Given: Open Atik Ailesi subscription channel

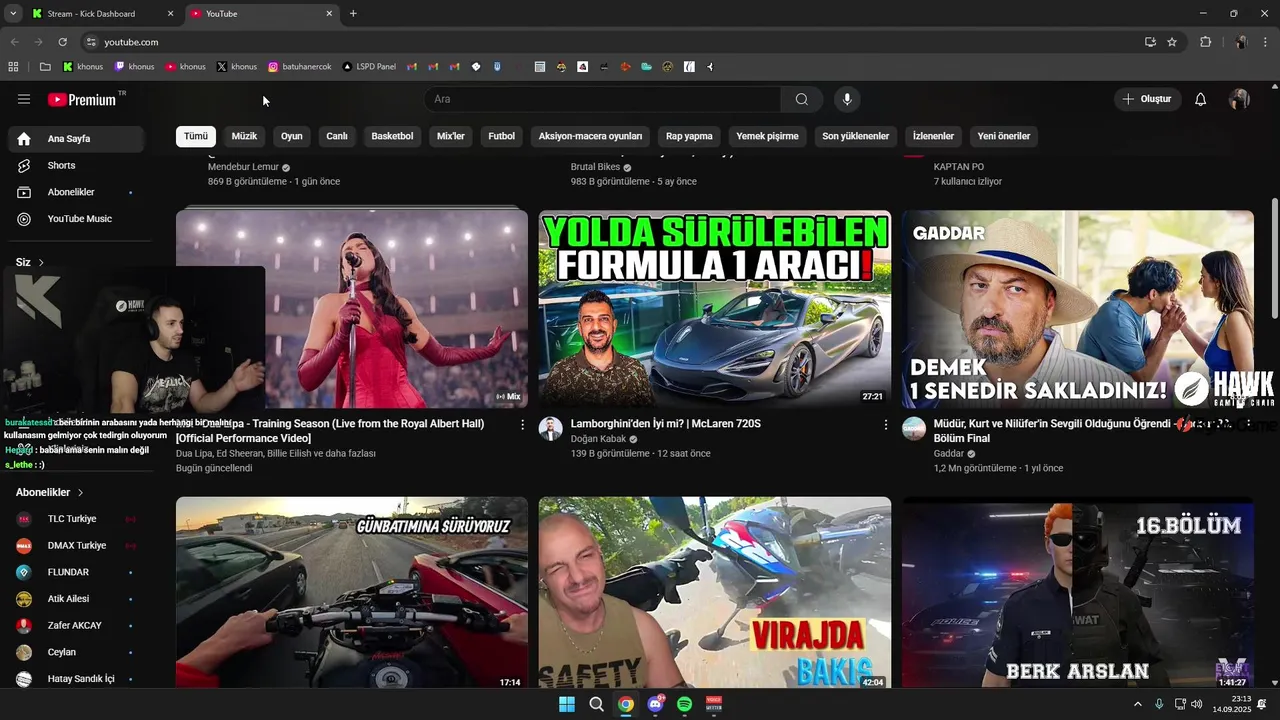Looking at the screenshot, I should (76, 599).
